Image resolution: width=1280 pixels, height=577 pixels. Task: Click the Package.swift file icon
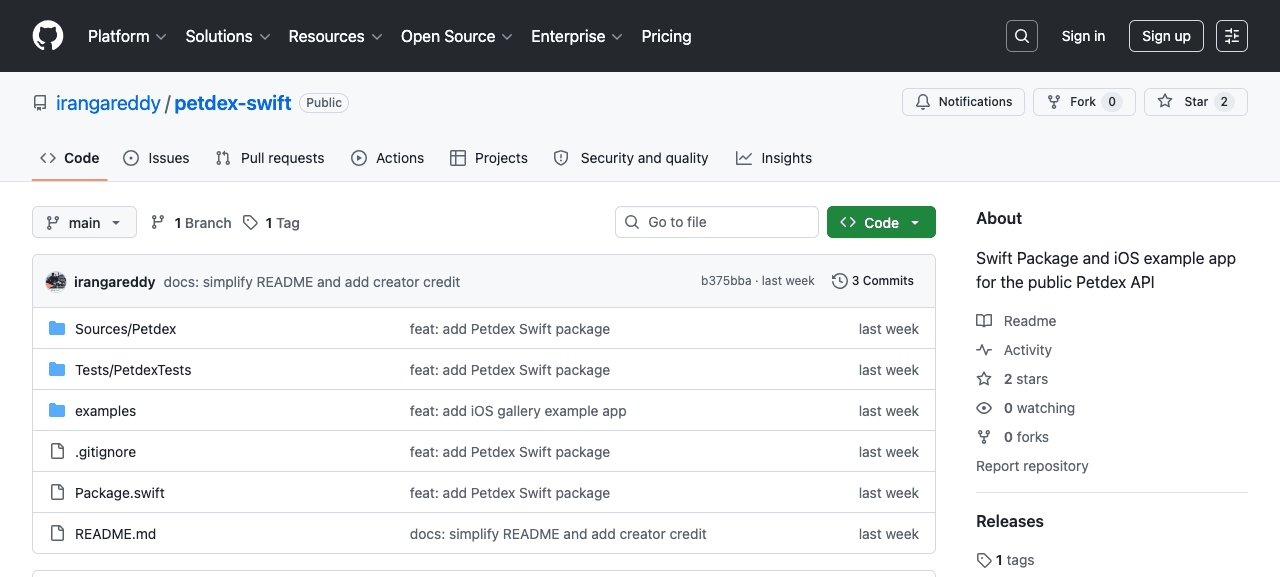(57, 493)
